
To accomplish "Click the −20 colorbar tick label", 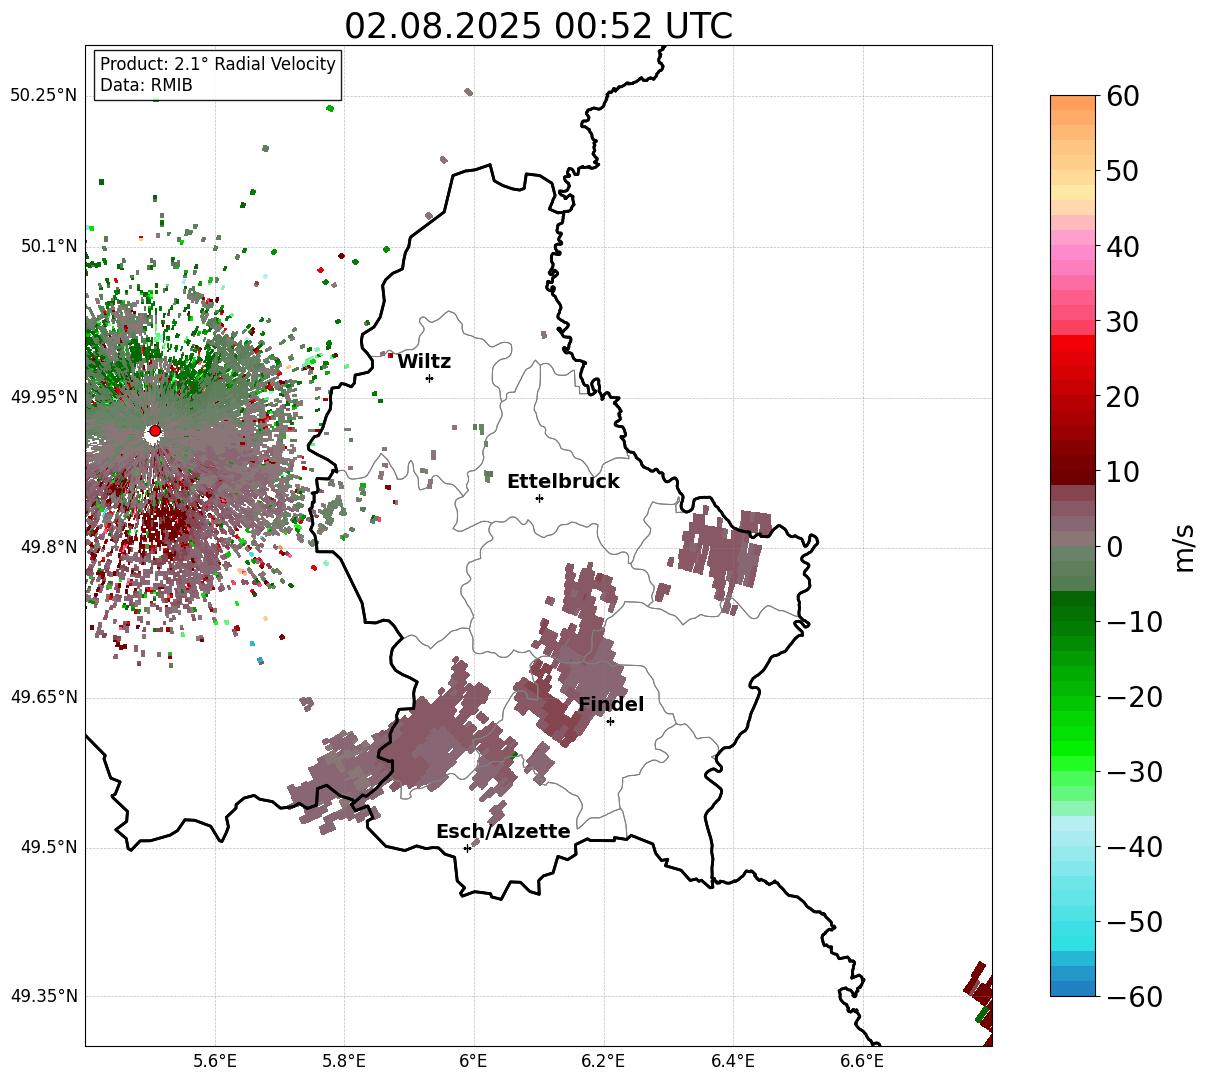I will click(x=1134, y=697).
